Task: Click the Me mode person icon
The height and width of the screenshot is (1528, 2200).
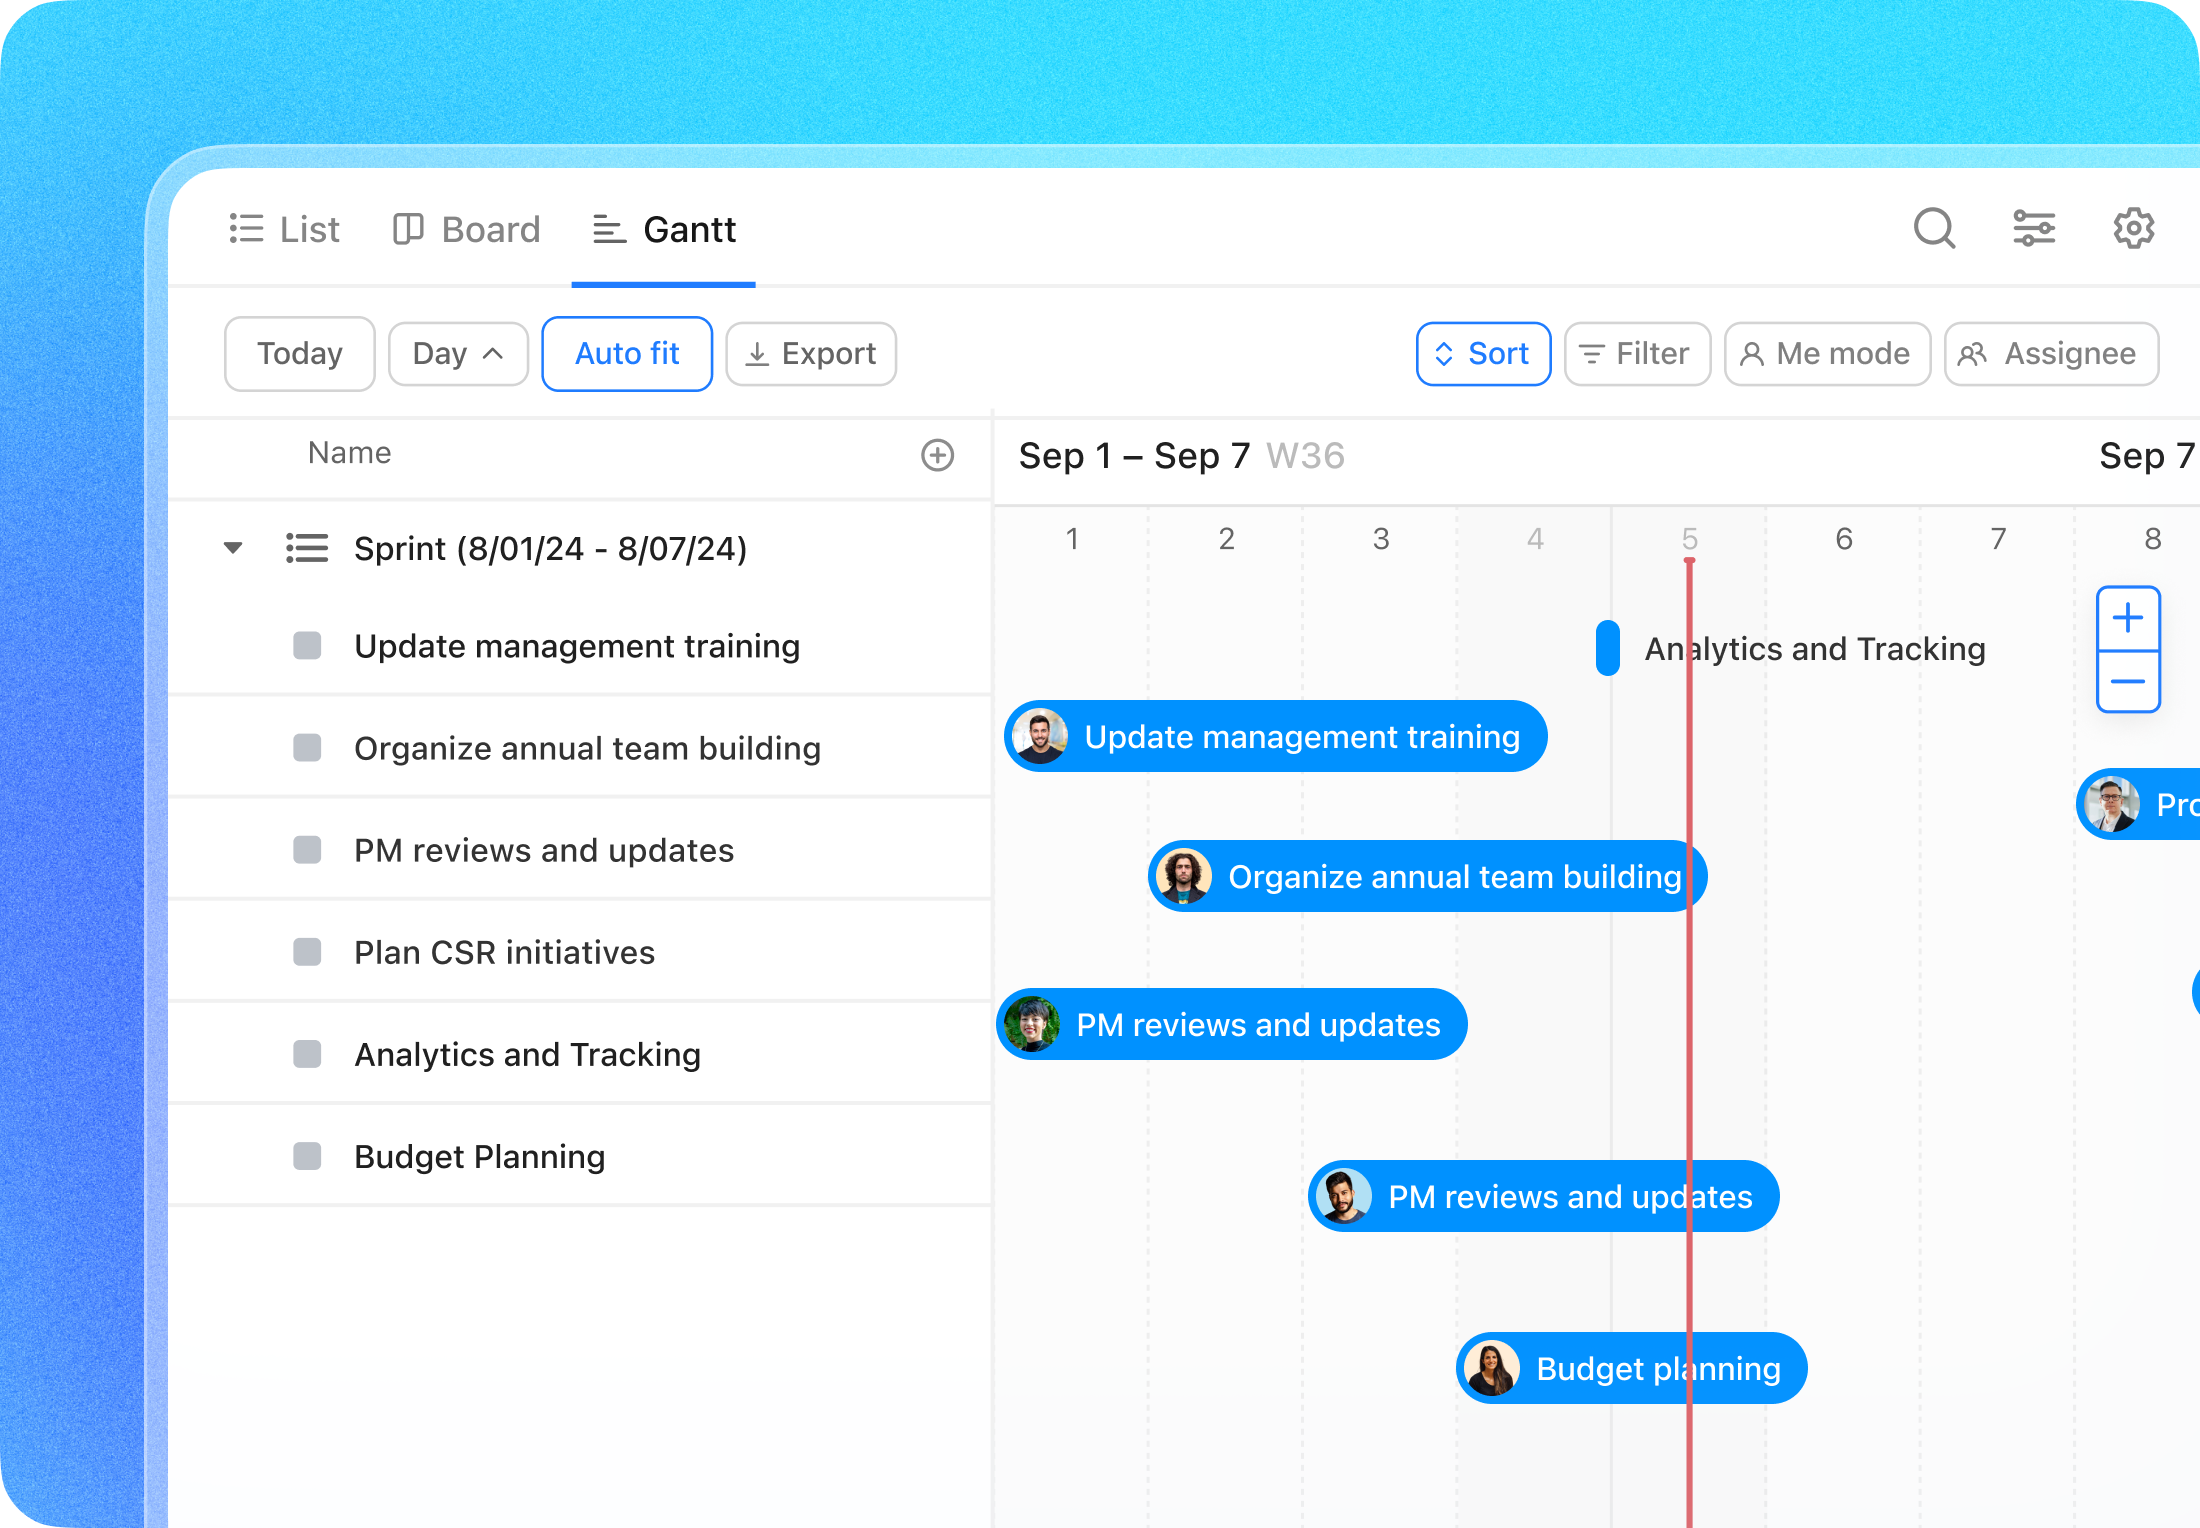Action: (x=1750, y=353)
